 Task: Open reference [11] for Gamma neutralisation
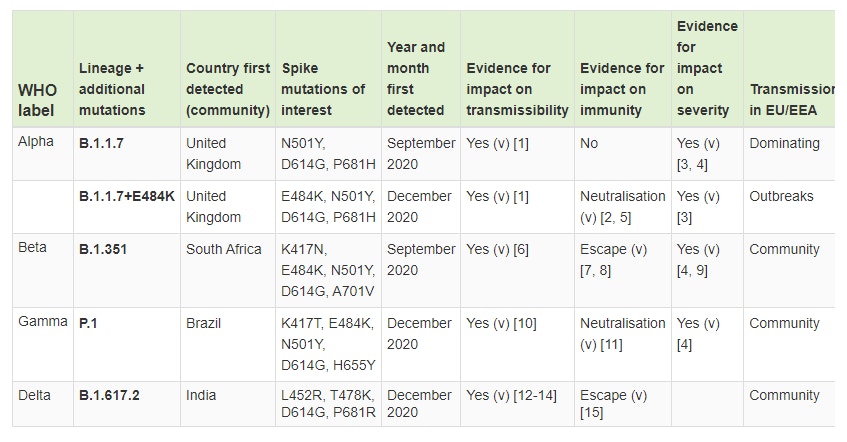pos(612,344)
